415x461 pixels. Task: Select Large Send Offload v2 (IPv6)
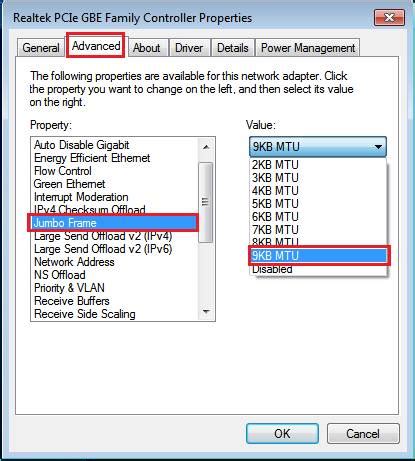(x=115, y=249)
